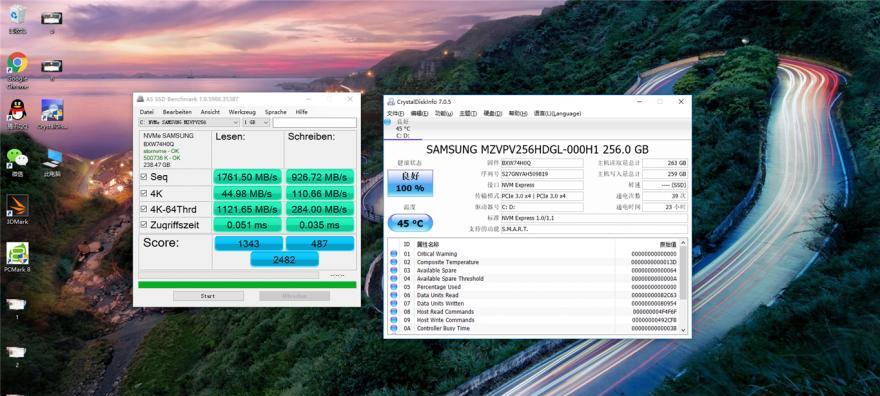Open Google Chrome desktop shortcut

(17, 71)
